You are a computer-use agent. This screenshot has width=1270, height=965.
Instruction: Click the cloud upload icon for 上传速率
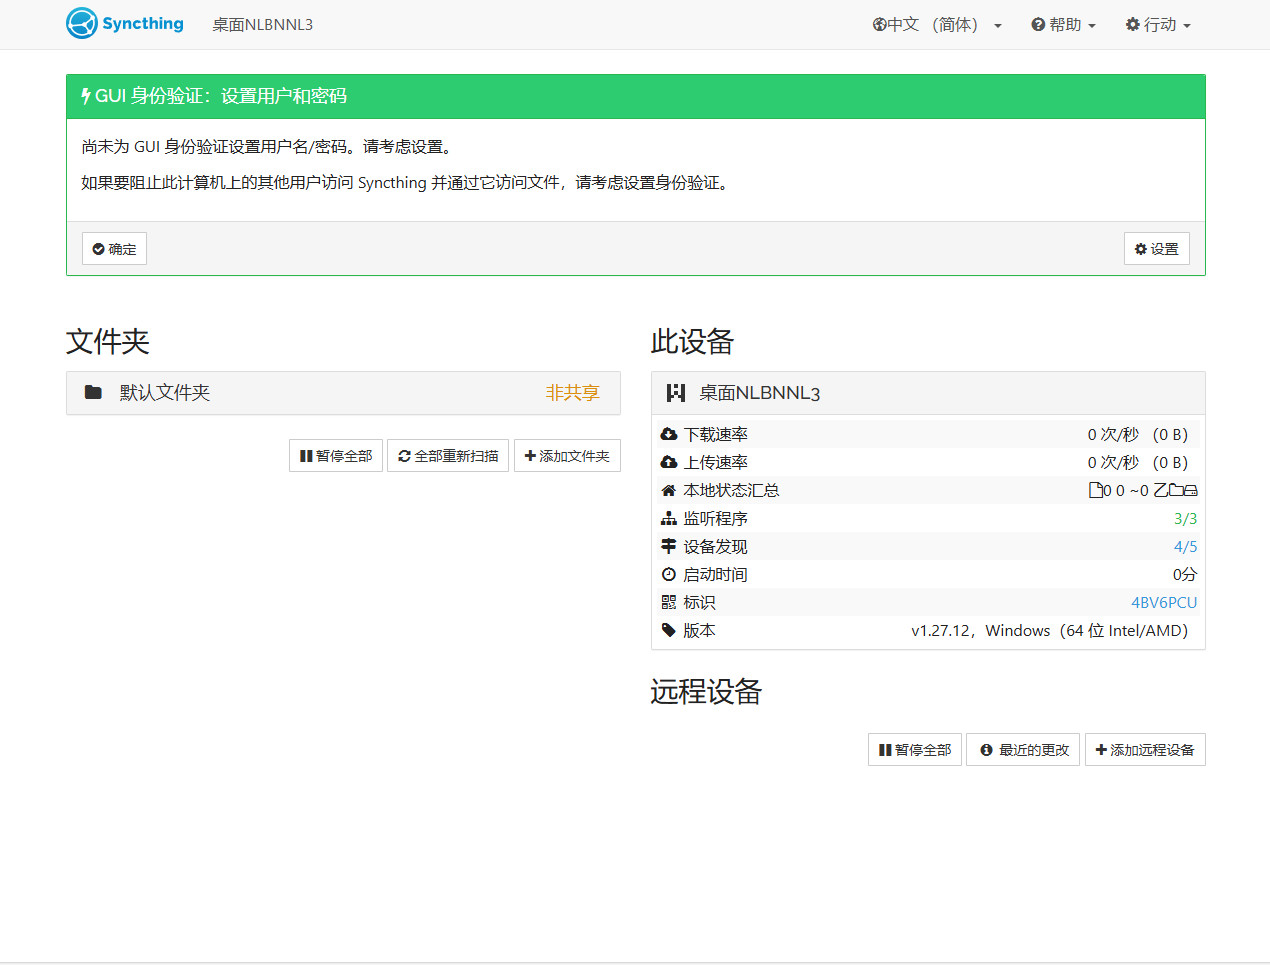pos(669,462)
